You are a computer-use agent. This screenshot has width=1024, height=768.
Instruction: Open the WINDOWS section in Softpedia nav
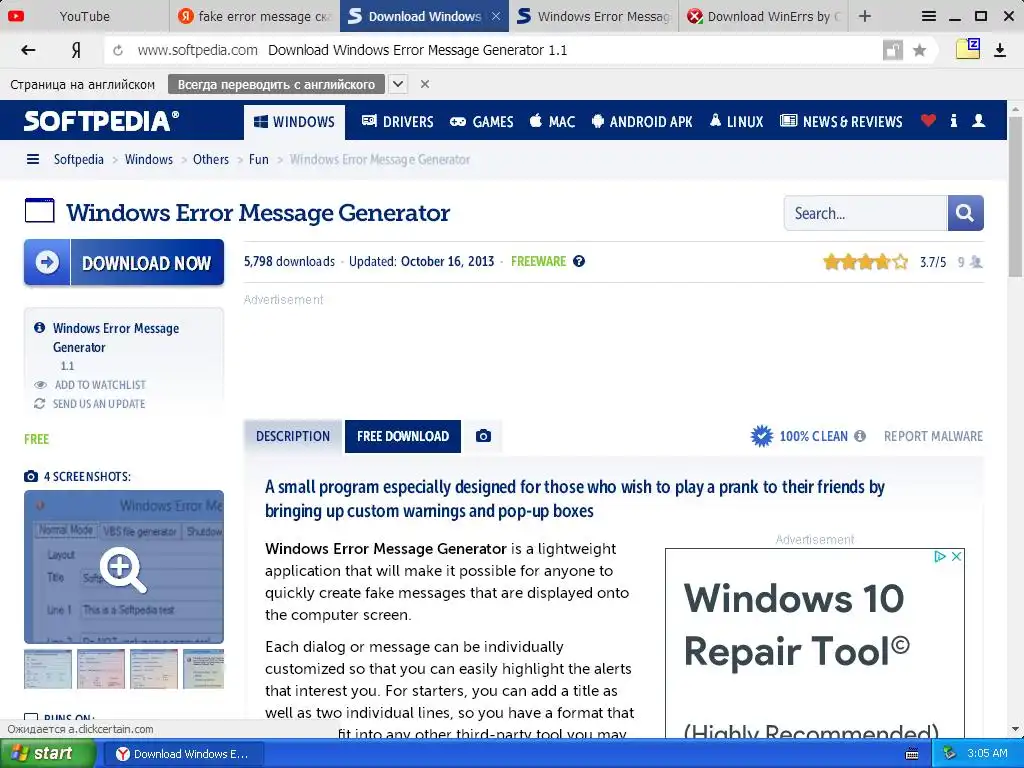tap(295, 122)
